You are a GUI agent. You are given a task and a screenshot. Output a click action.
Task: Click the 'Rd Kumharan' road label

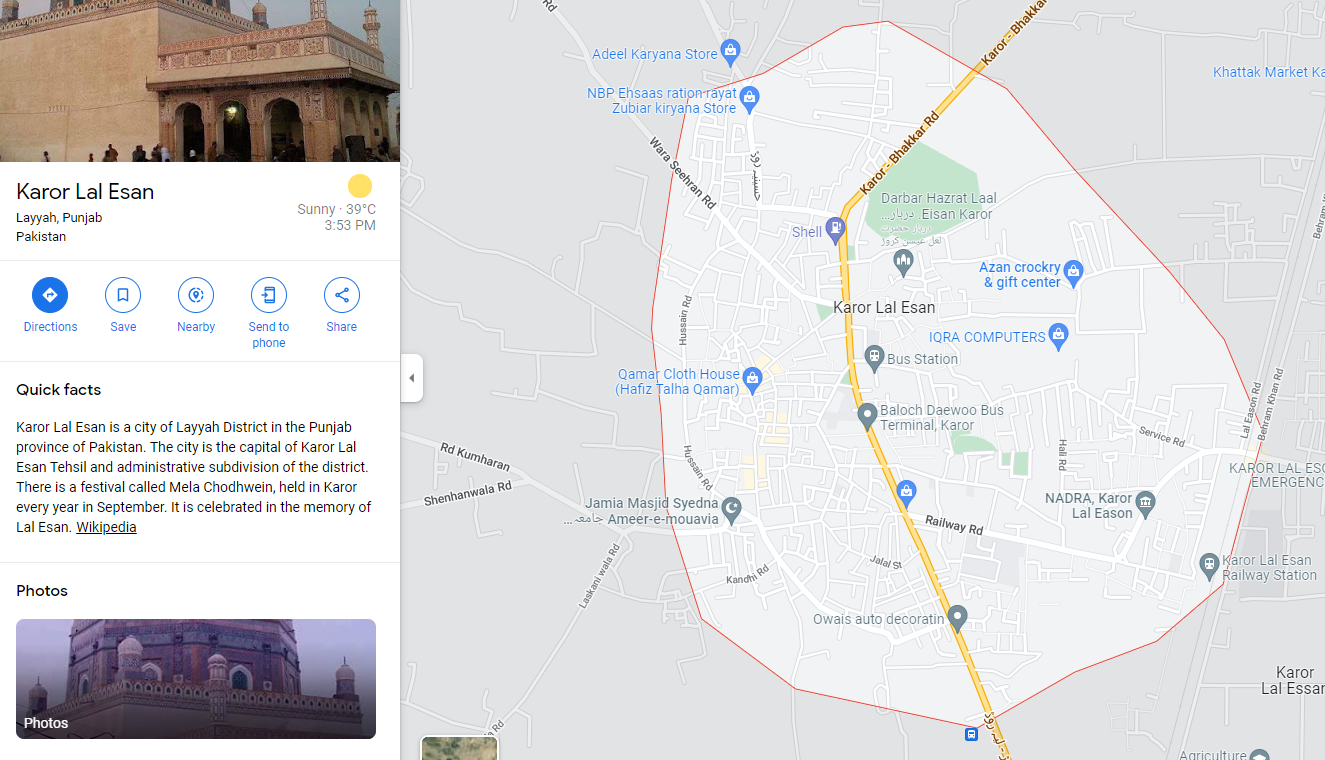[x=475, y=456]
